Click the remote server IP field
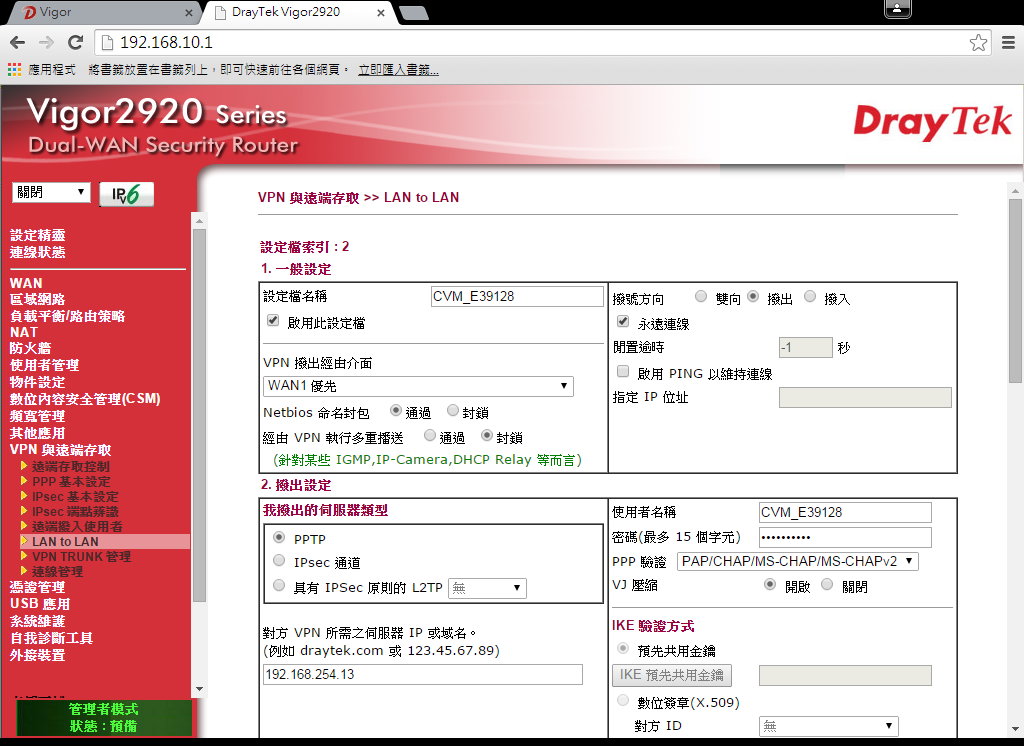This screenshot has height=746, width=1024. (x=423, y=674)
